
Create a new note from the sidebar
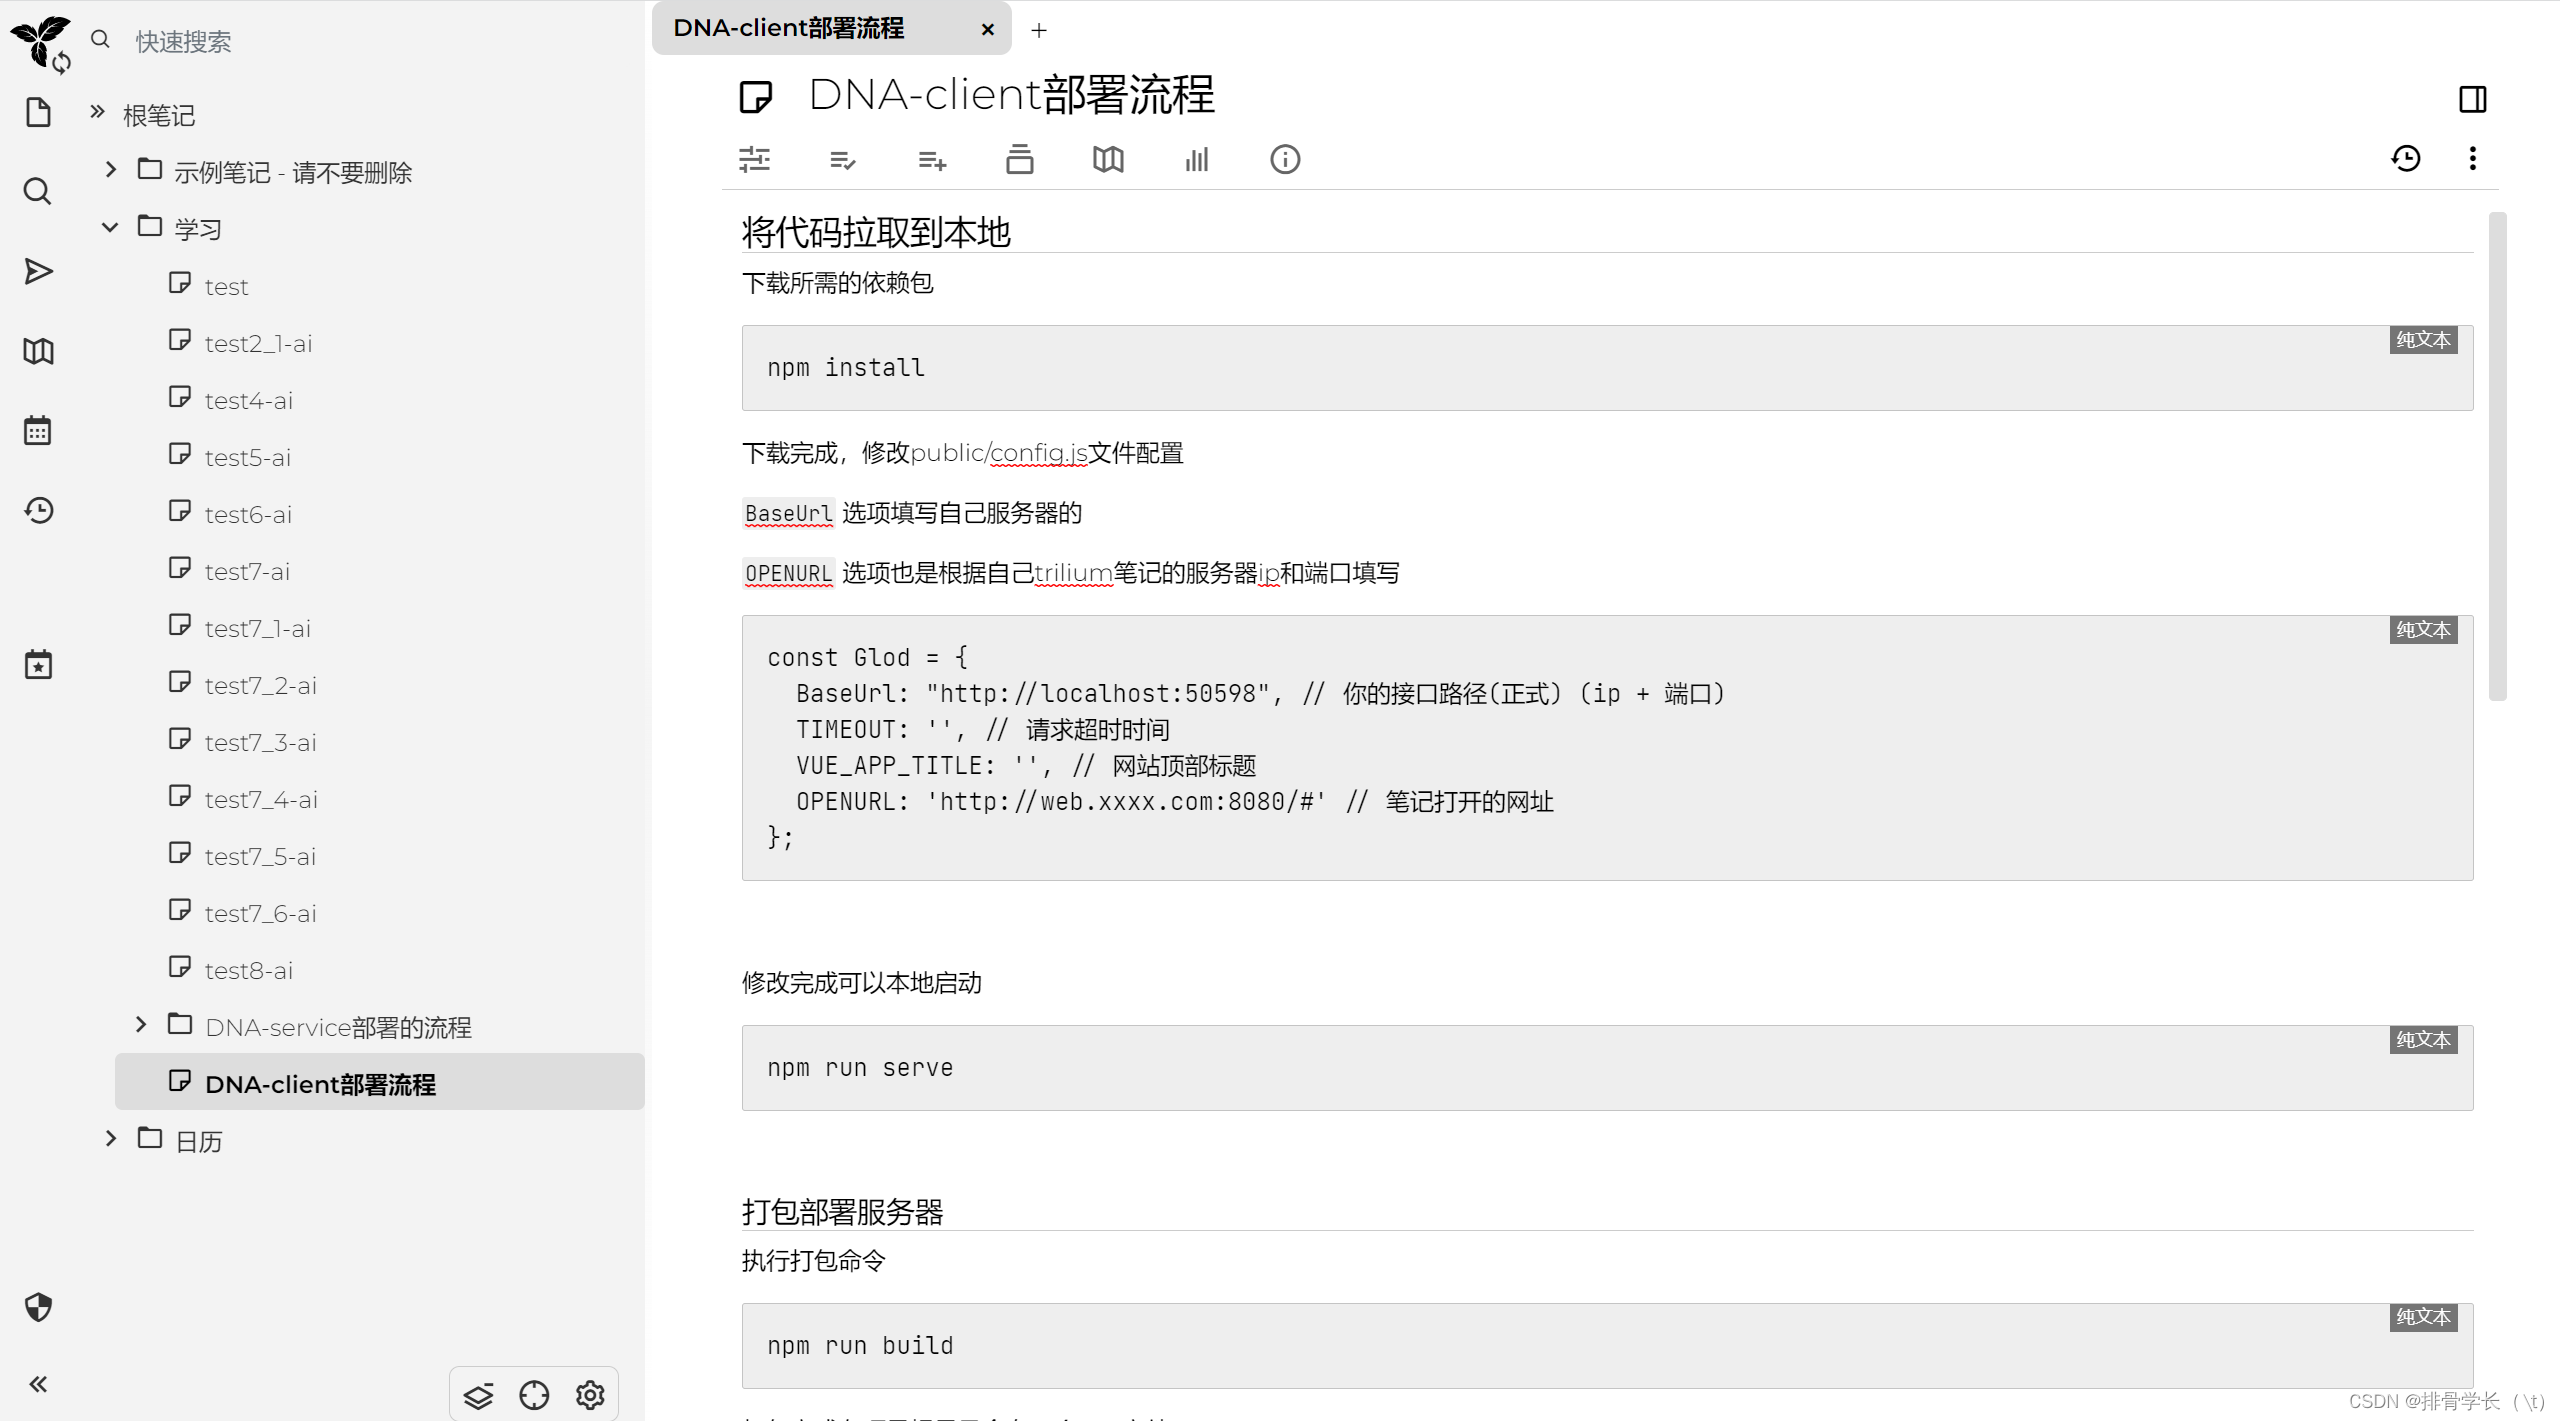38,112
